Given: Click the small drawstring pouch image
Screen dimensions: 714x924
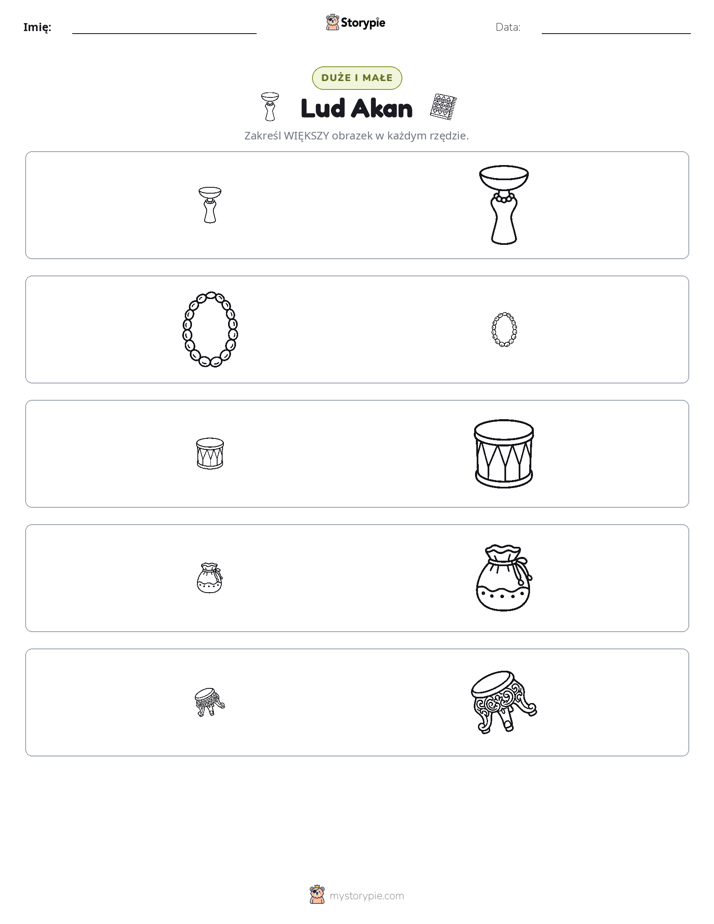Looking at the screenshot, I should (209, 578).
